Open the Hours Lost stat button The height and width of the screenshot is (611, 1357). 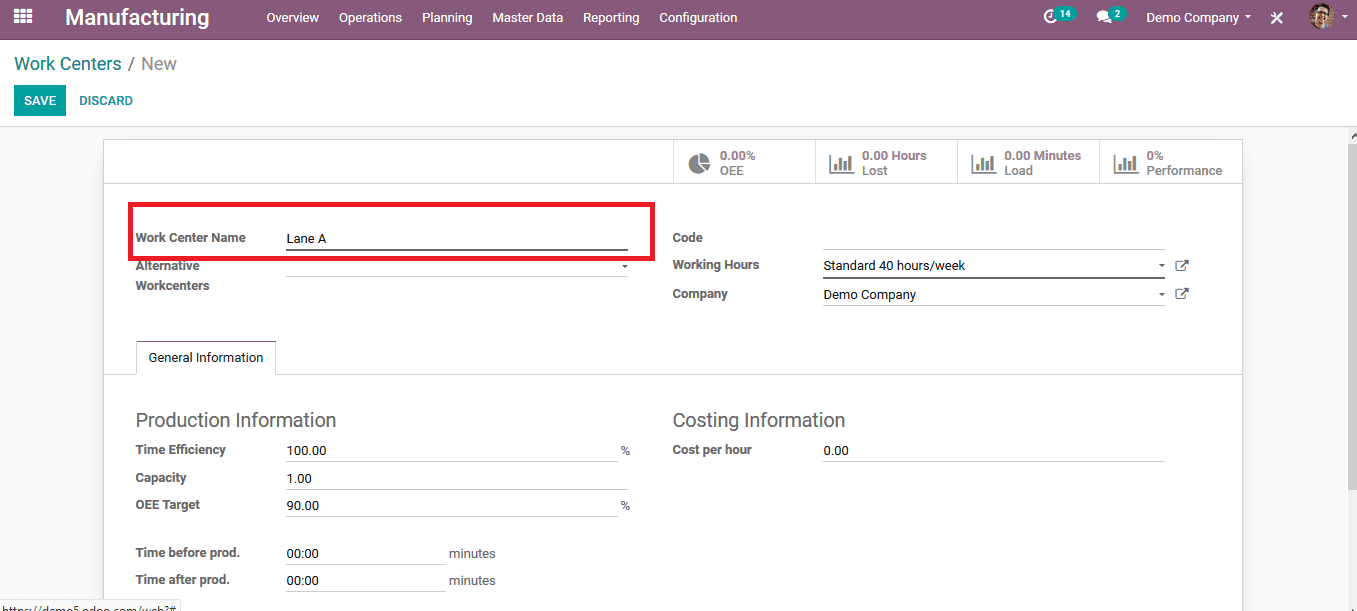(x=886, y=163)
